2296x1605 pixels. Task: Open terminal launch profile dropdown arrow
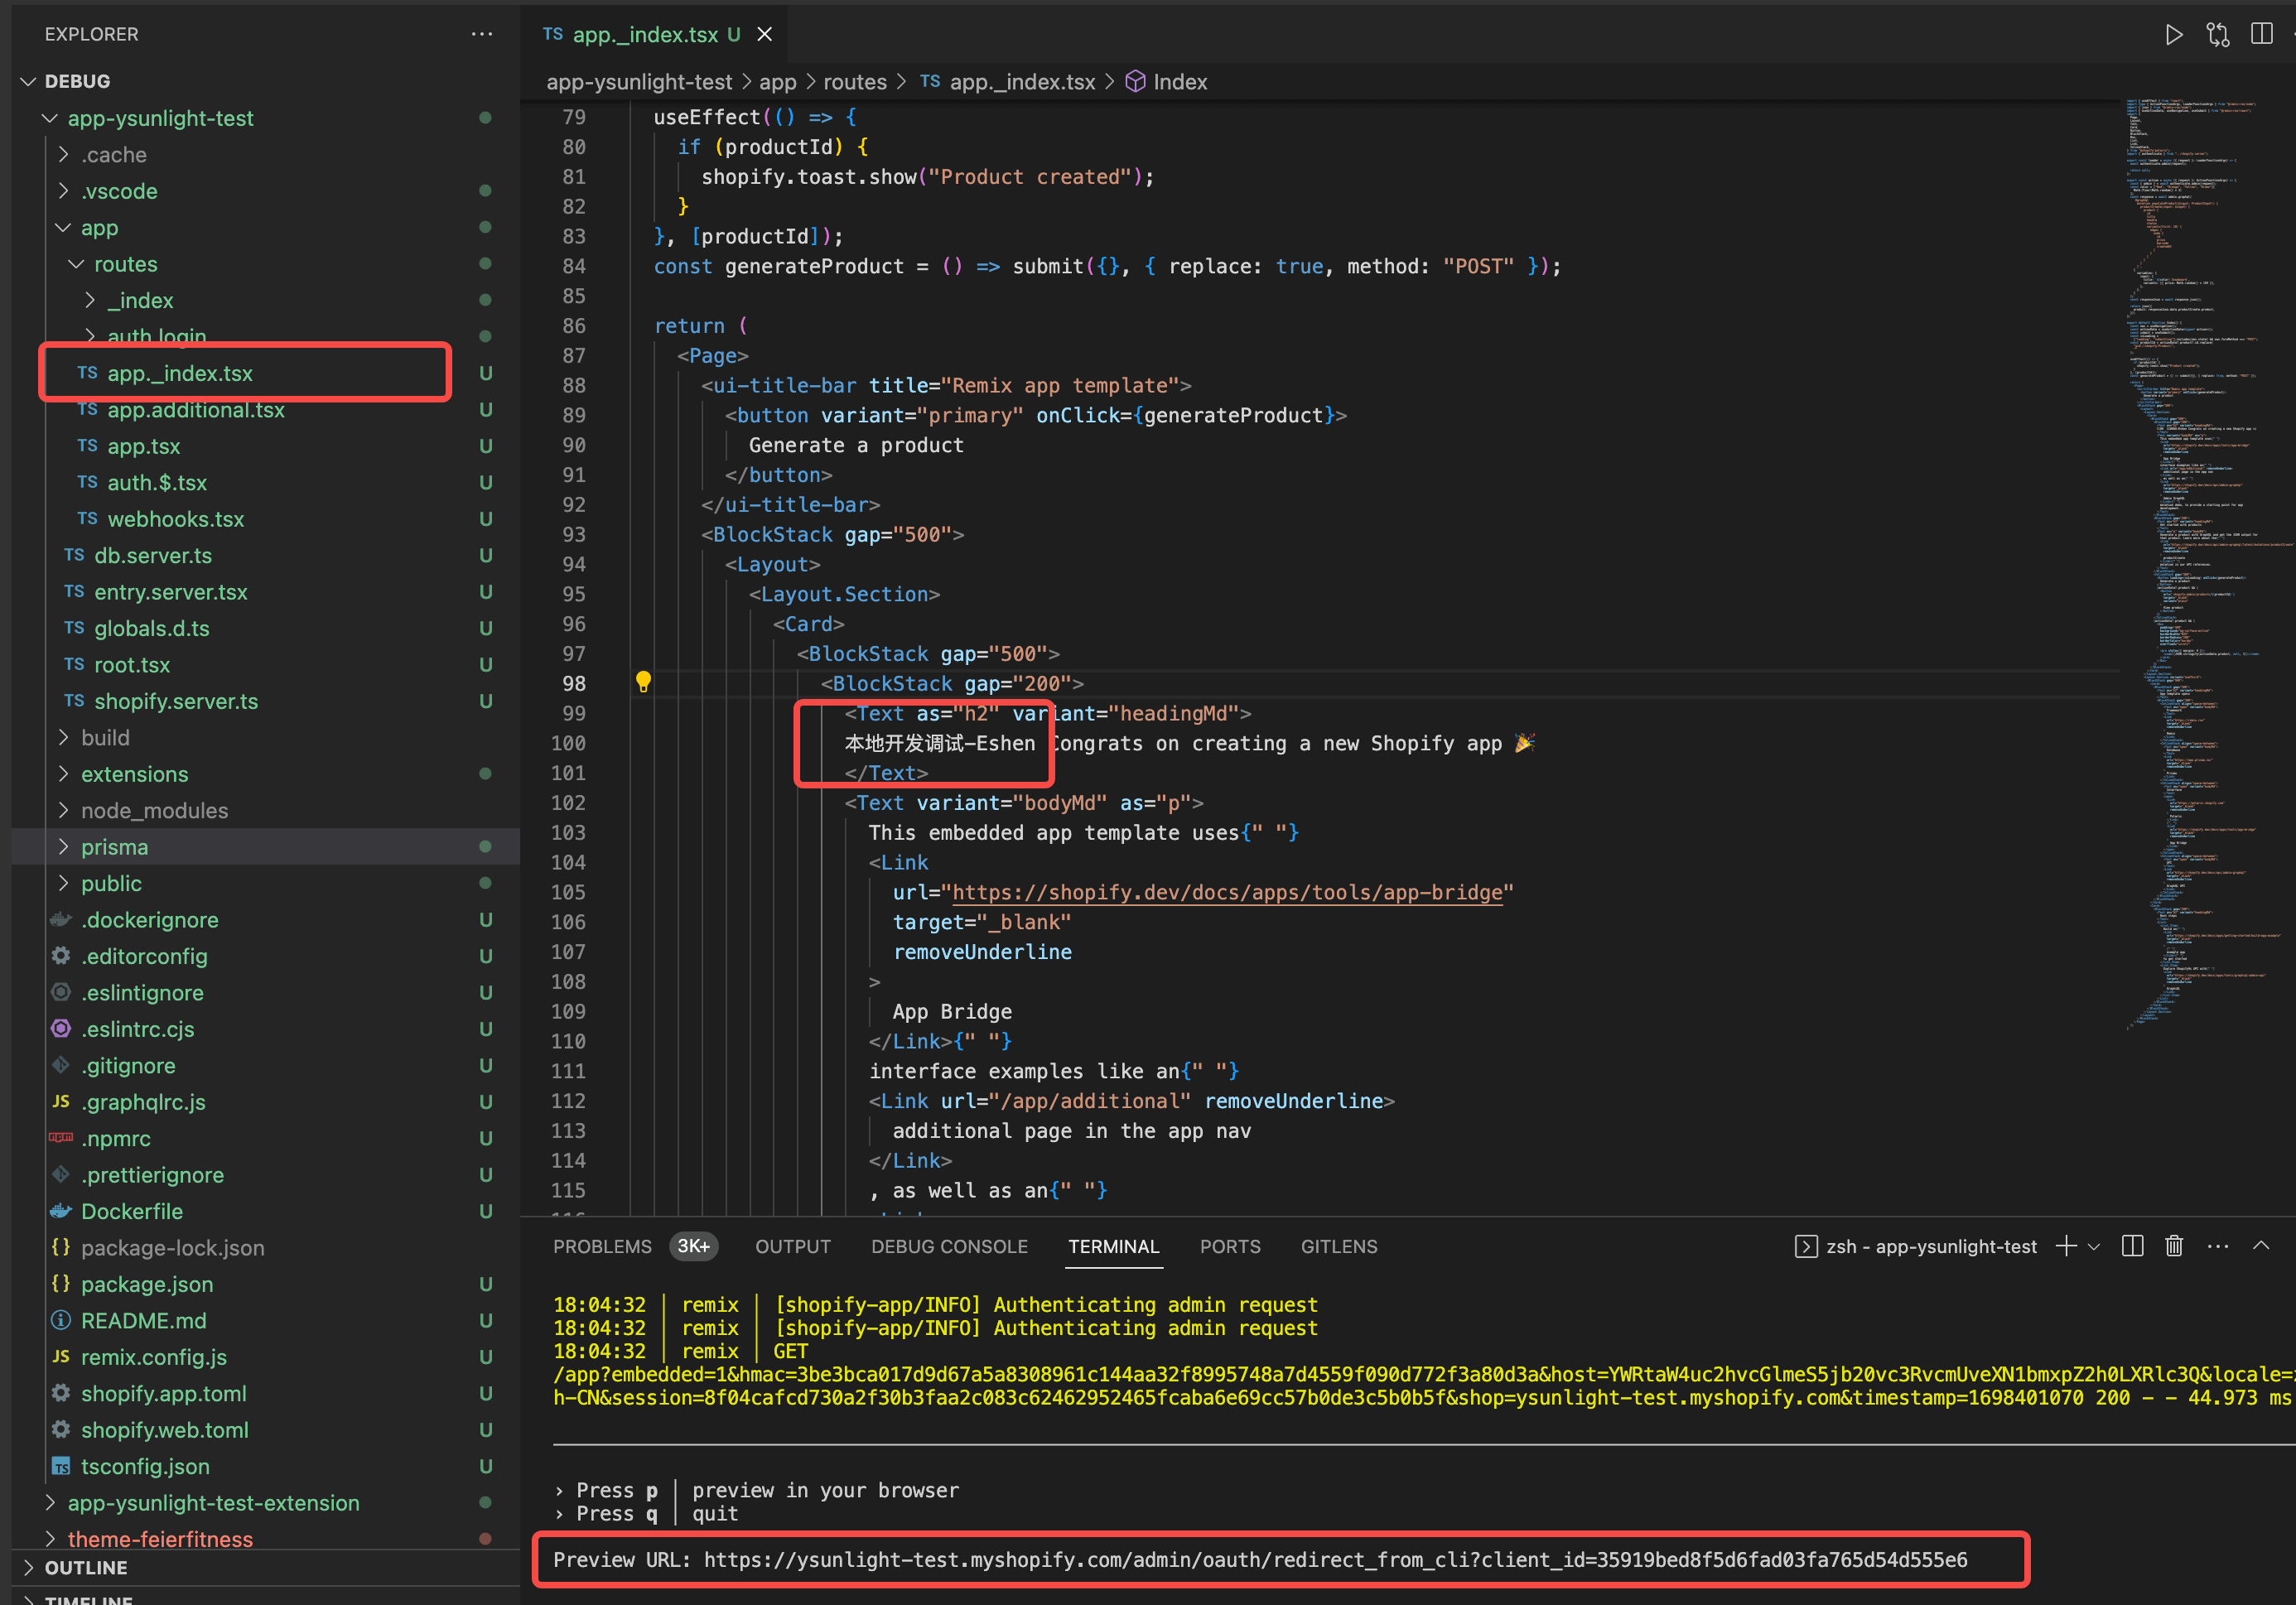tap(2094, 1246)
